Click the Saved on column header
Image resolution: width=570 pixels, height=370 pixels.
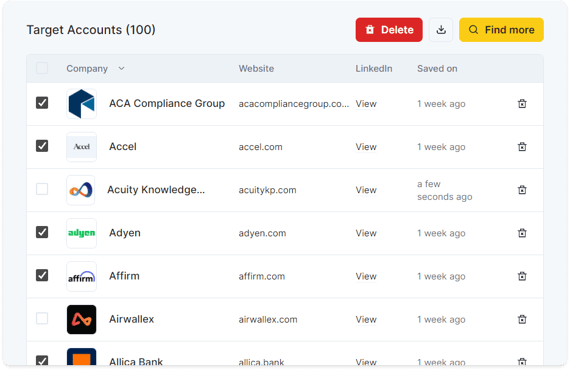pyautogui.click(x=437, y=69)
